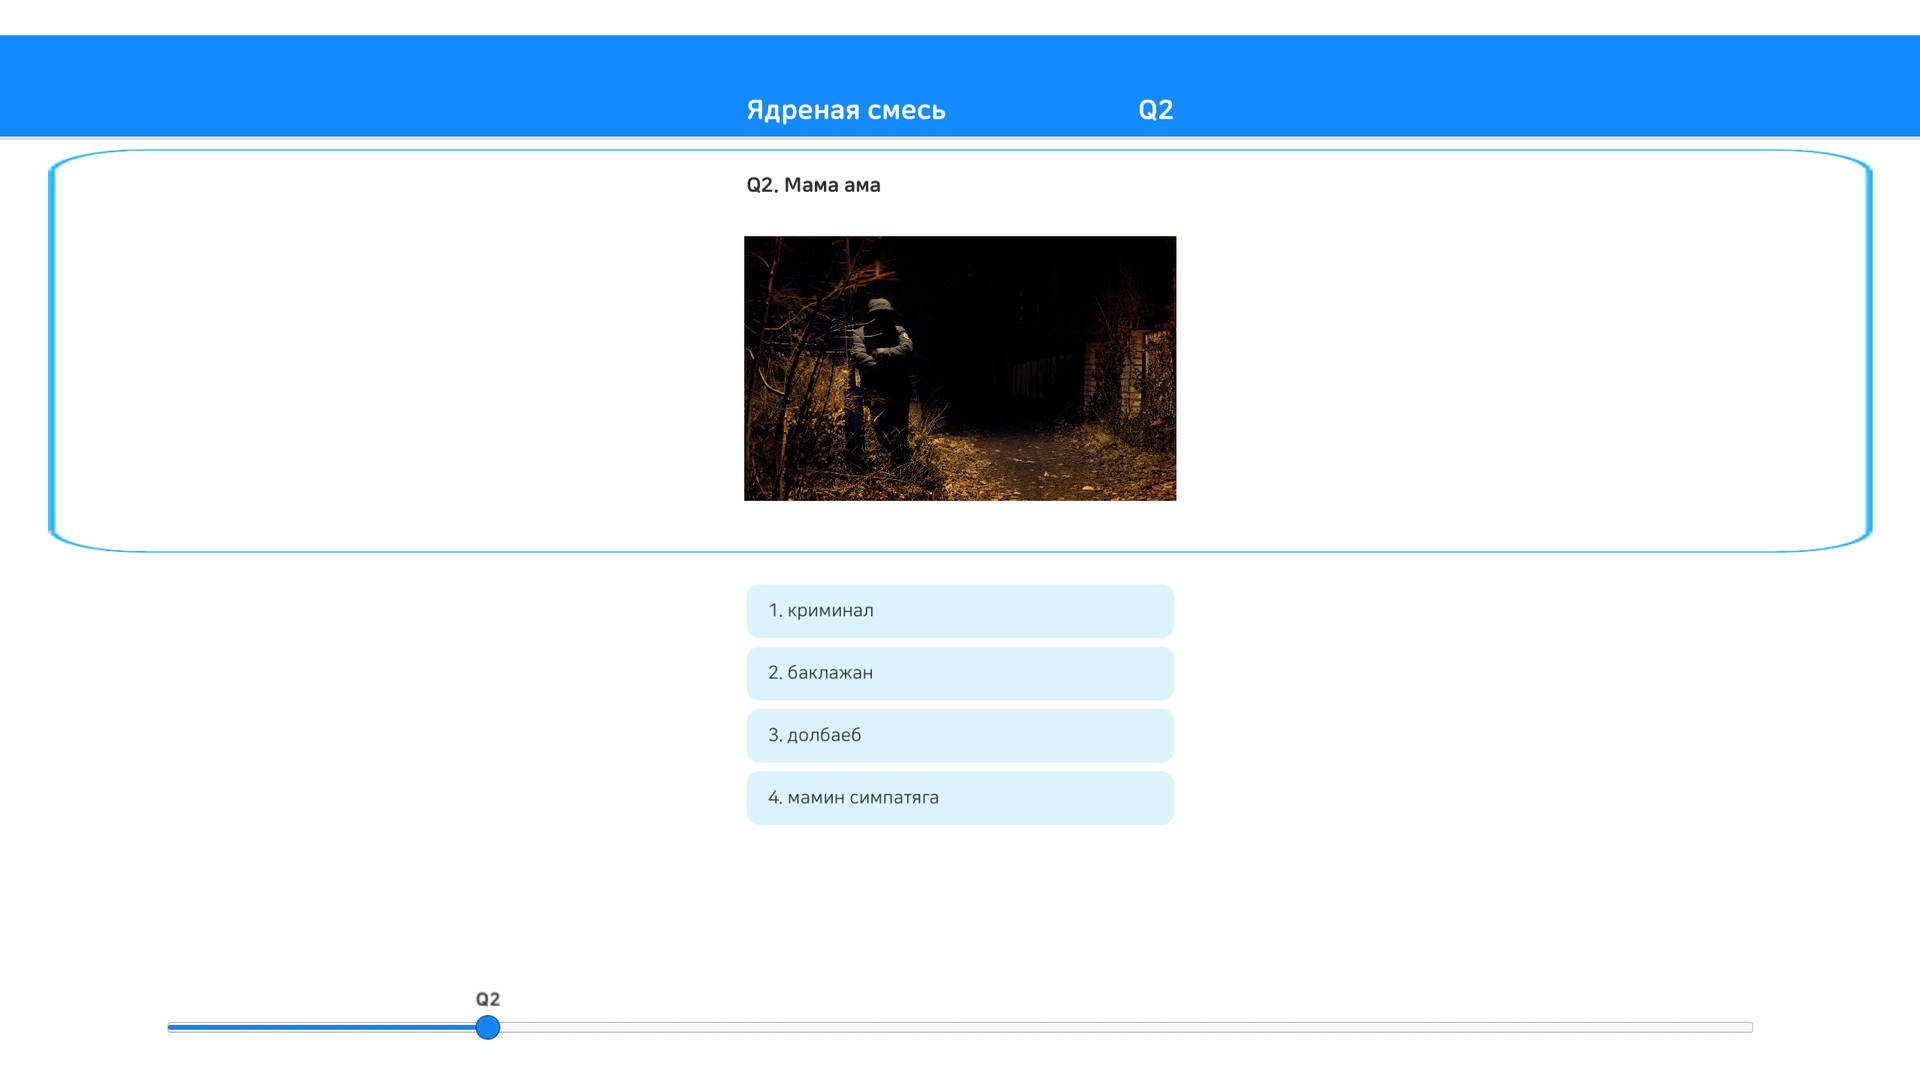Click answer option showing number 1
Viewport: 1920px width, 1079px height.
[775, 611]
